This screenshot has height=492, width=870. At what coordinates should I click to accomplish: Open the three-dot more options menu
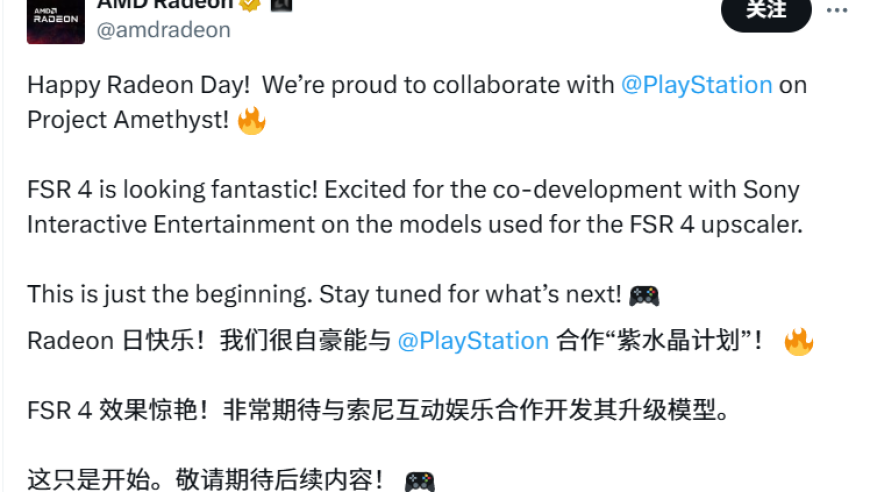(837, 10)
